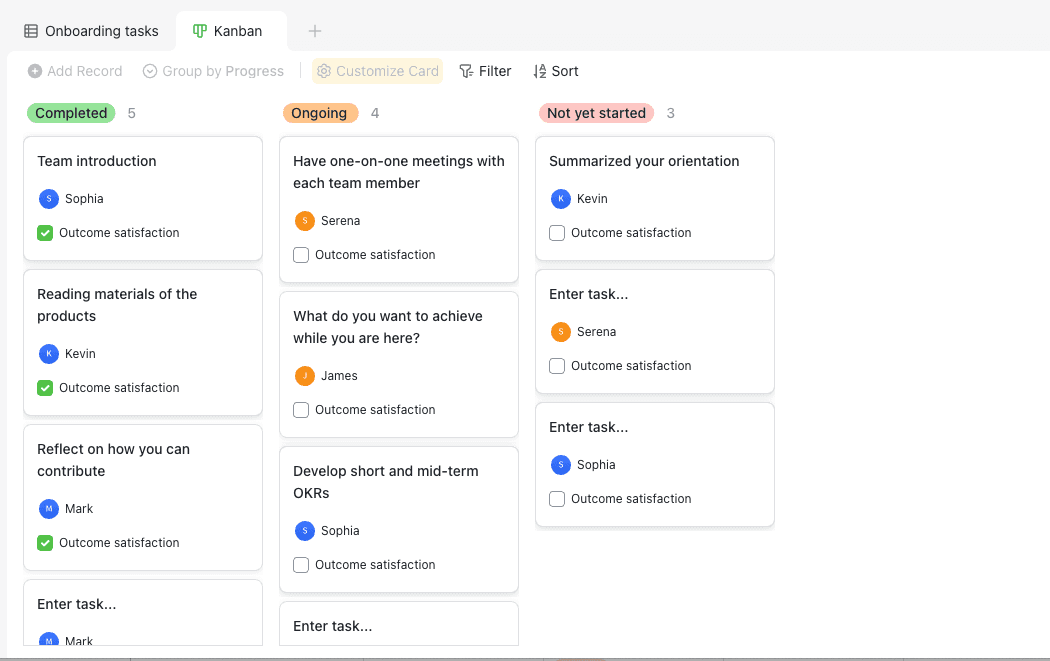Open the Reading materials of the products card
Viewport: 1050px width, 661px height.
(143, 343)
